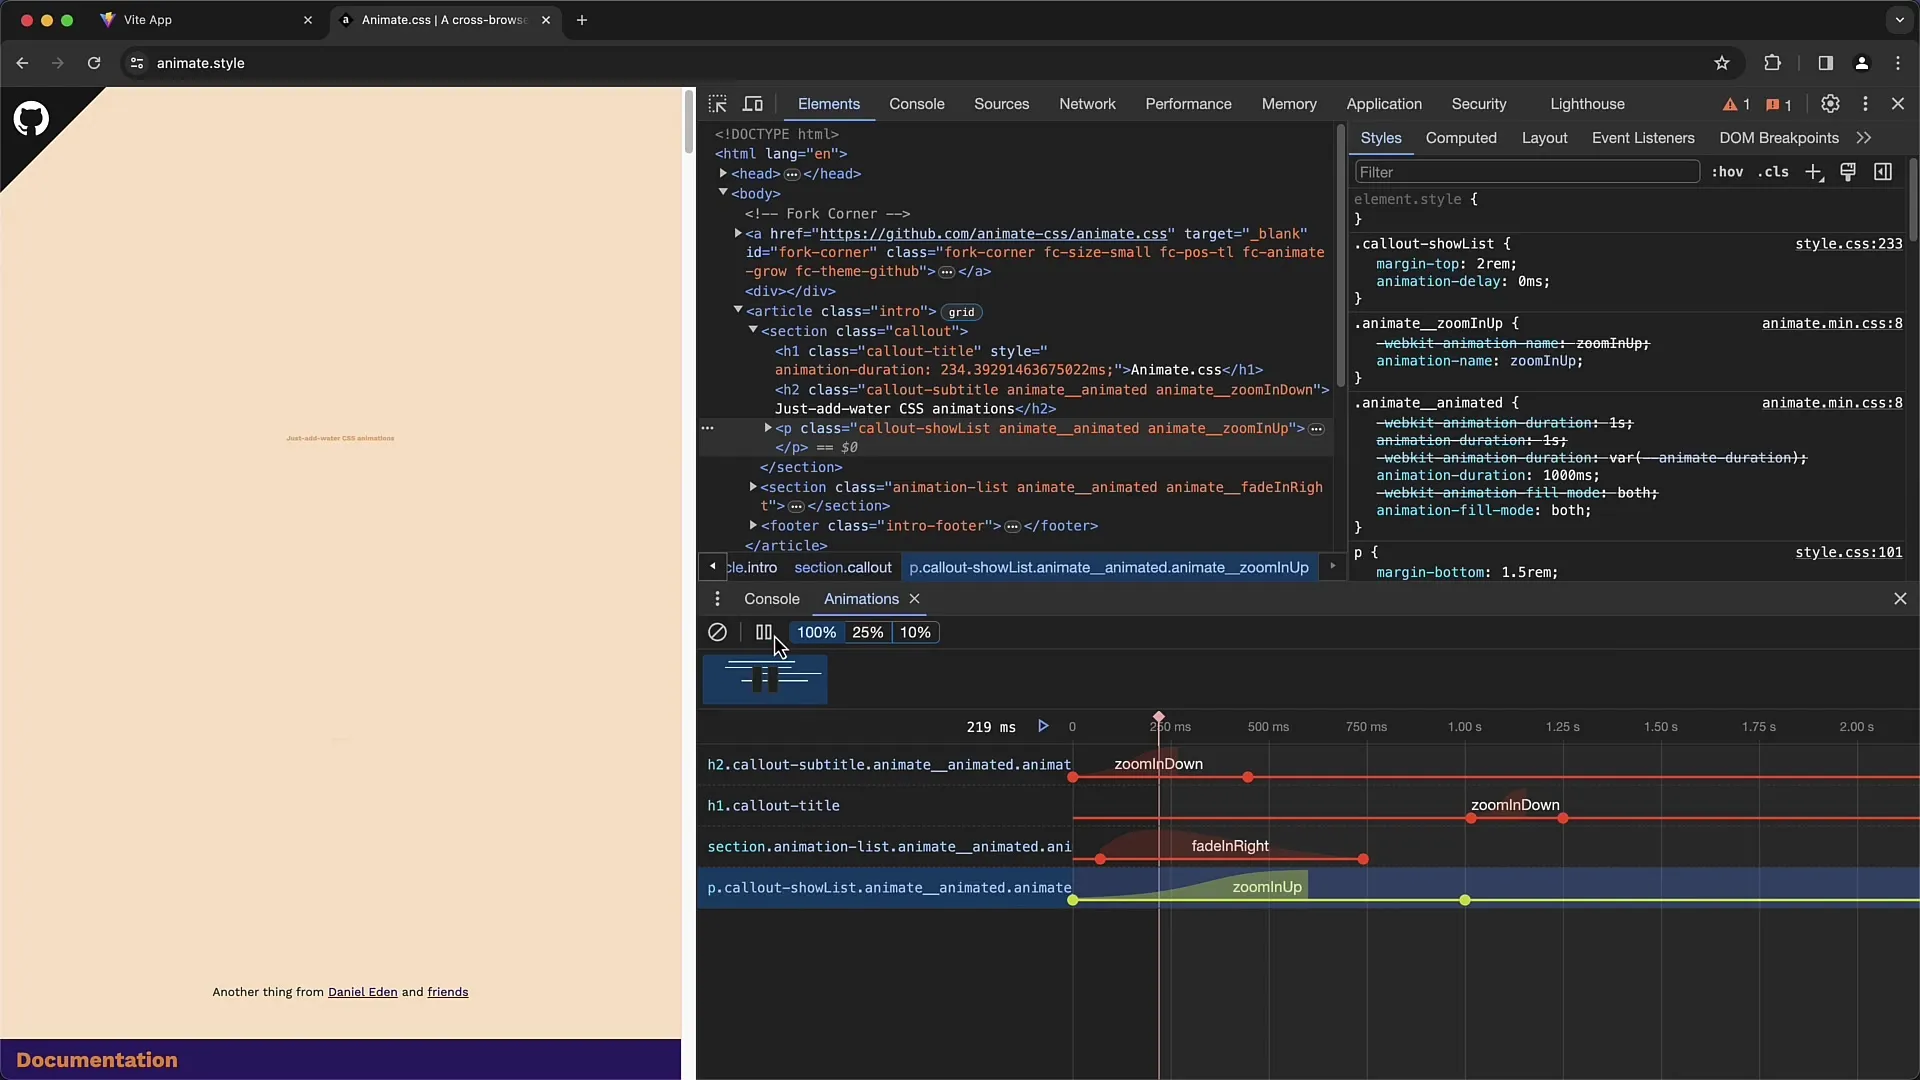
Task: Click the Sources panel icon
Action: click(x=1001, y=103)
